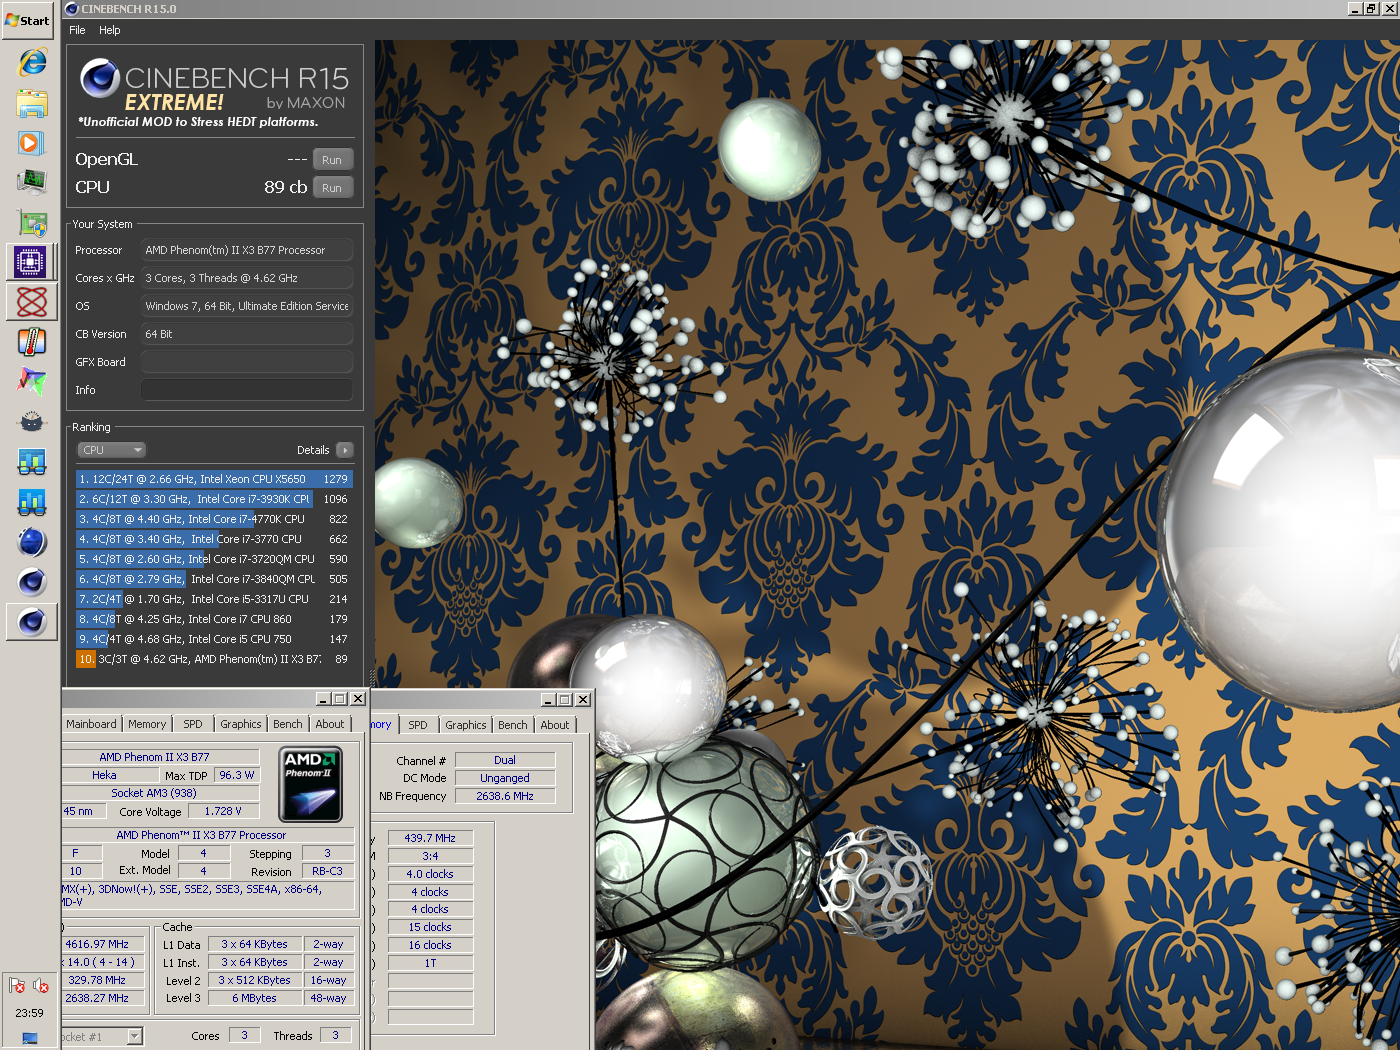Switch to the red knot-shaped taskbar icon

coord(32,302)
